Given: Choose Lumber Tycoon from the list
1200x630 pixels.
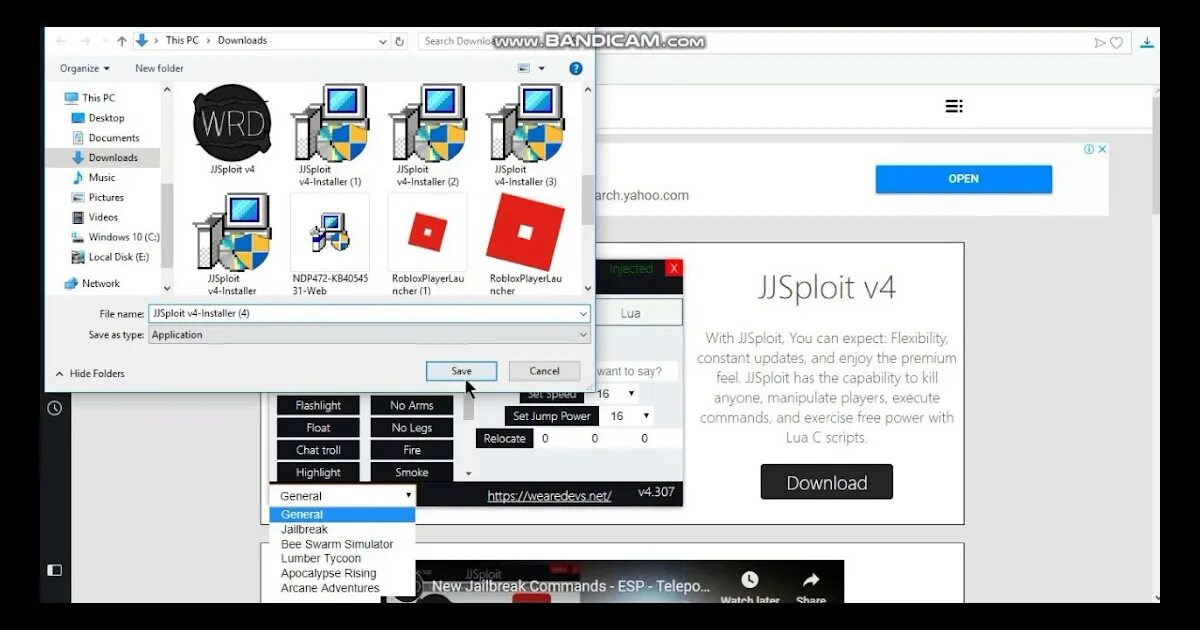Looking at the screenshot, I should click(321, 558).
